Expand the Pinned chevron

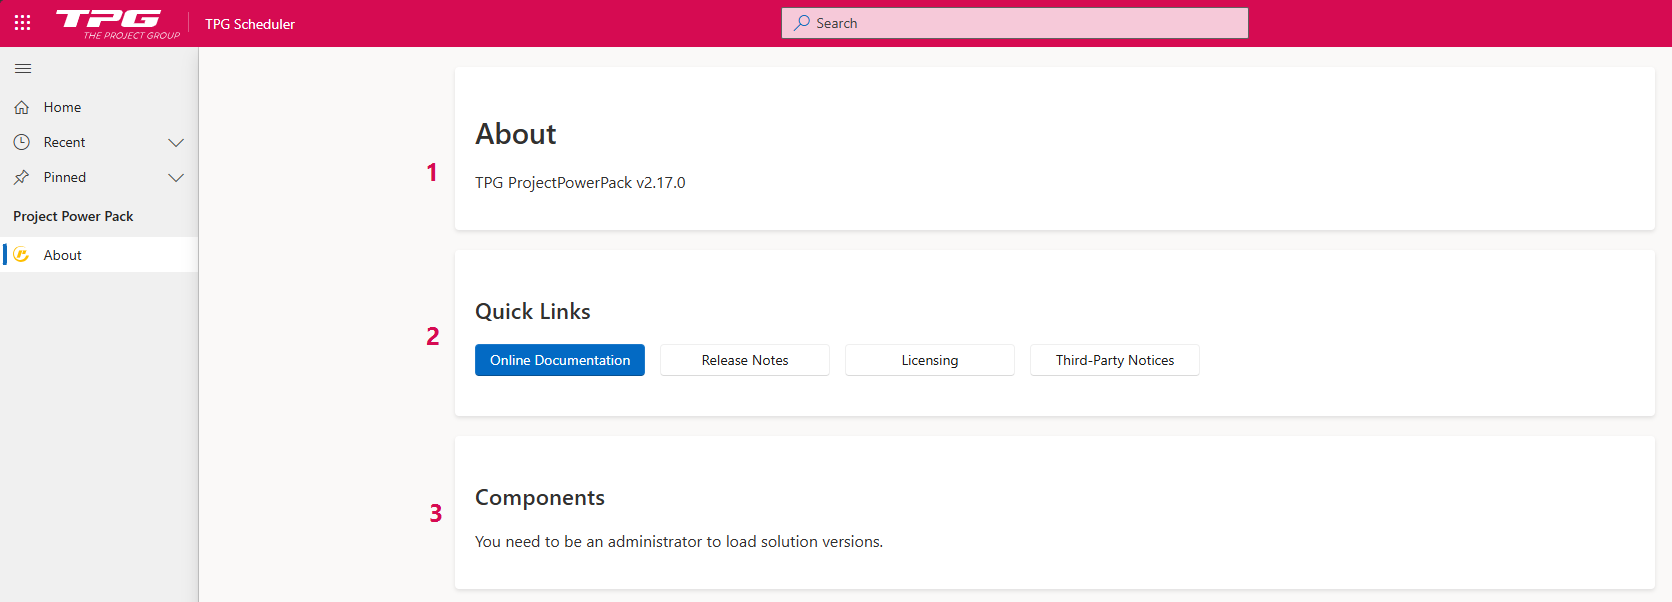click(176, 178)
